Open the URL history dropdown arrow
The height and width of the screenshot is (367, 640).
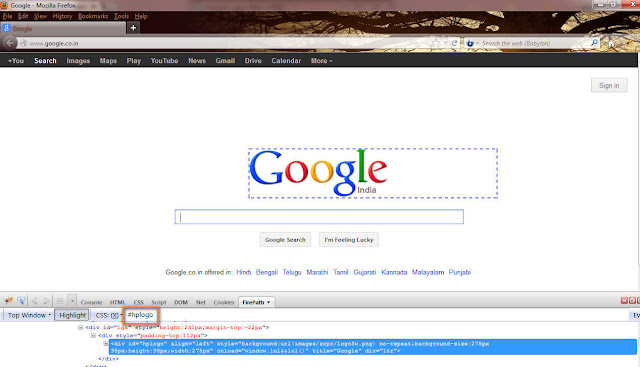pyautogui.click(x=446, y=43)
